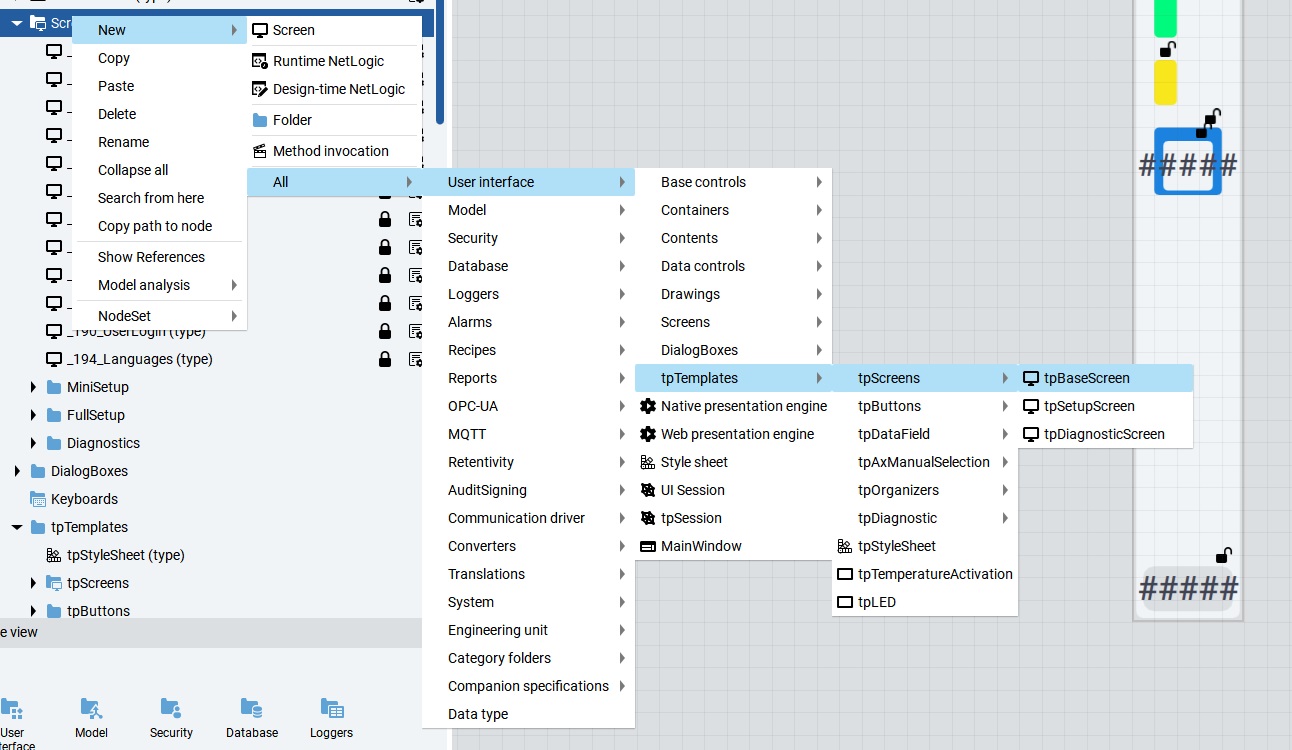Click the Method invocation clapperboard icon
The width and height of the screenshot is (1292, 750).
pos(260,151)
